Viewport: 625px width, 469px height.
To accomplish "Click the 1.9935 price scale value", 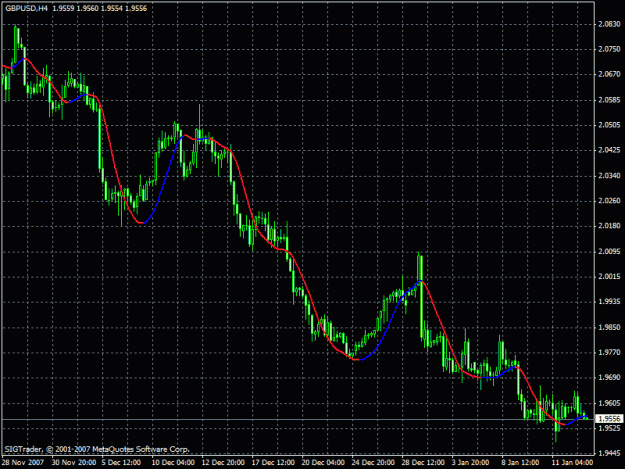I will pyautogui.click(x=609, y=302).
